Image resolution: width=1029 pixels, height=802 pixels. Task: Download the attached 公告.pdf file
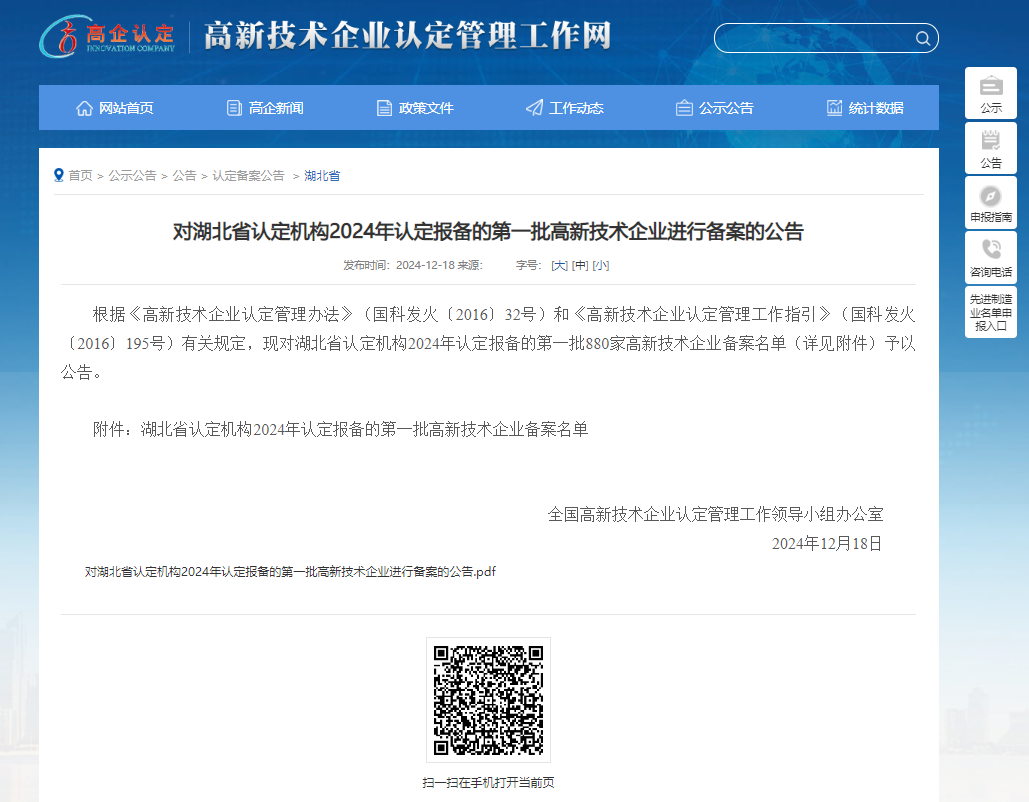coord(290,572)
